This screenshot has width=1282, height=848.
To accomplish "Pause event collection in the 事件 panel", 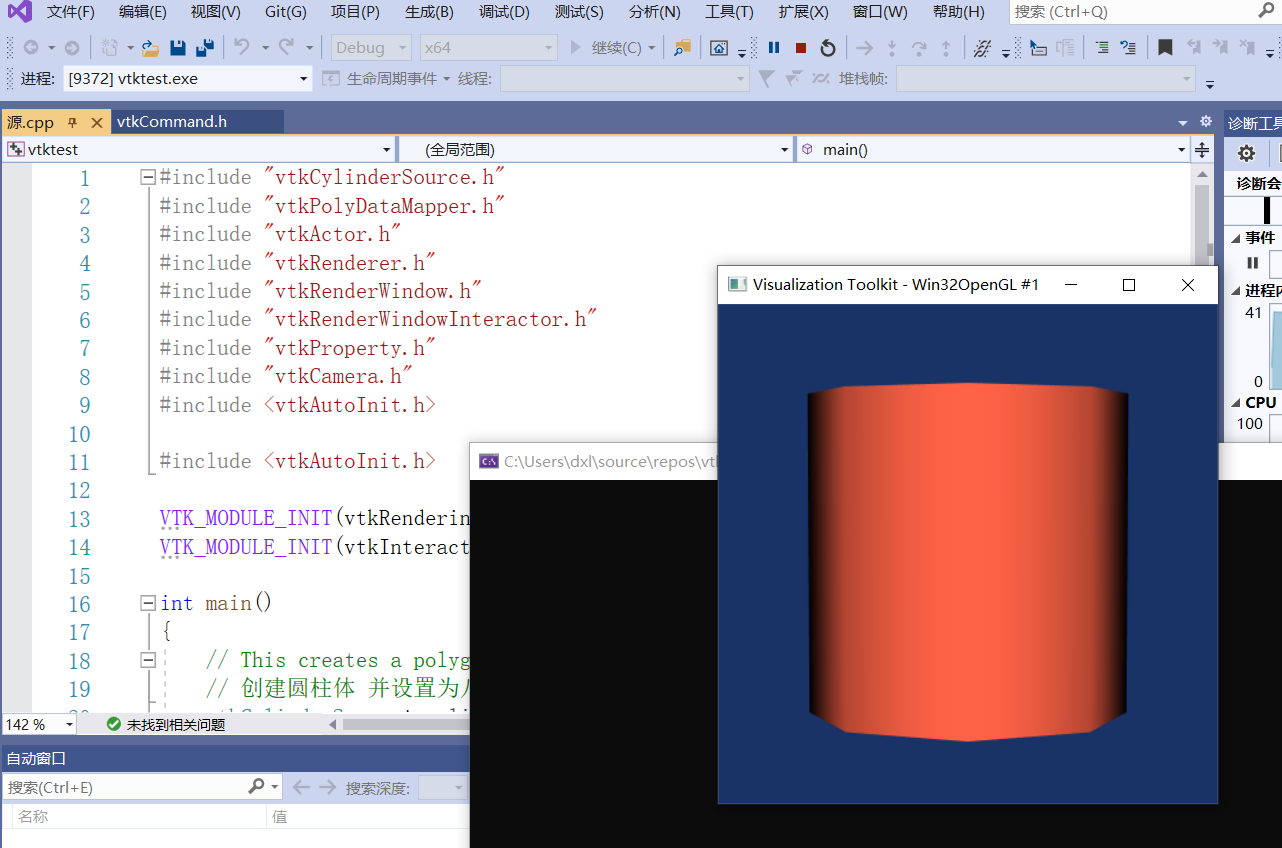I will click(x=1252, y=262).
